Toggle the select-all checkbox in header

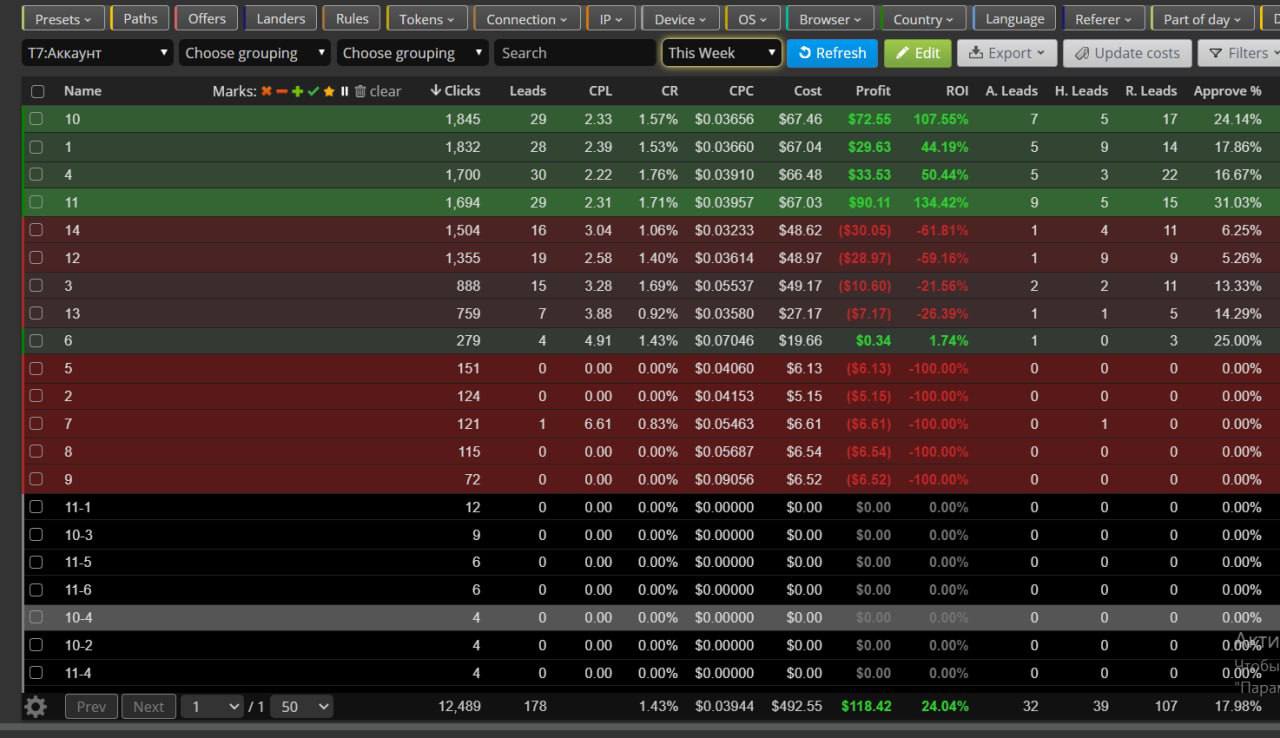[x=37, y=91]
